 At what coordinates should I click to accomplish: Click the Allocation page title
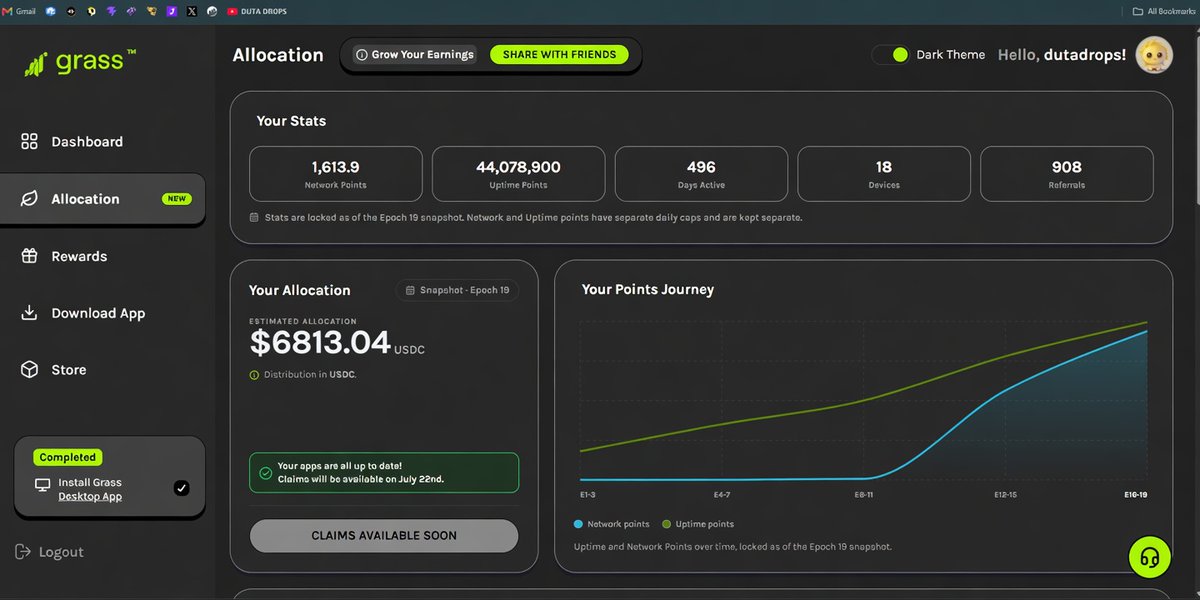coord(278,55)
